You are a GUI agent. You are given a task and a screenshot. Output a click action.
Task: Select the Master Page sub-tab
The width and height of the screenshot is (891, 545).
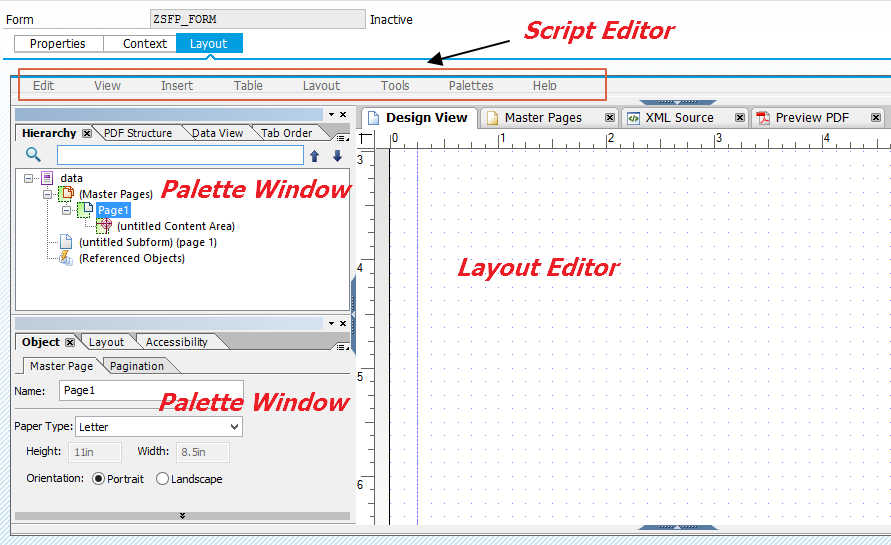(61, 366)
